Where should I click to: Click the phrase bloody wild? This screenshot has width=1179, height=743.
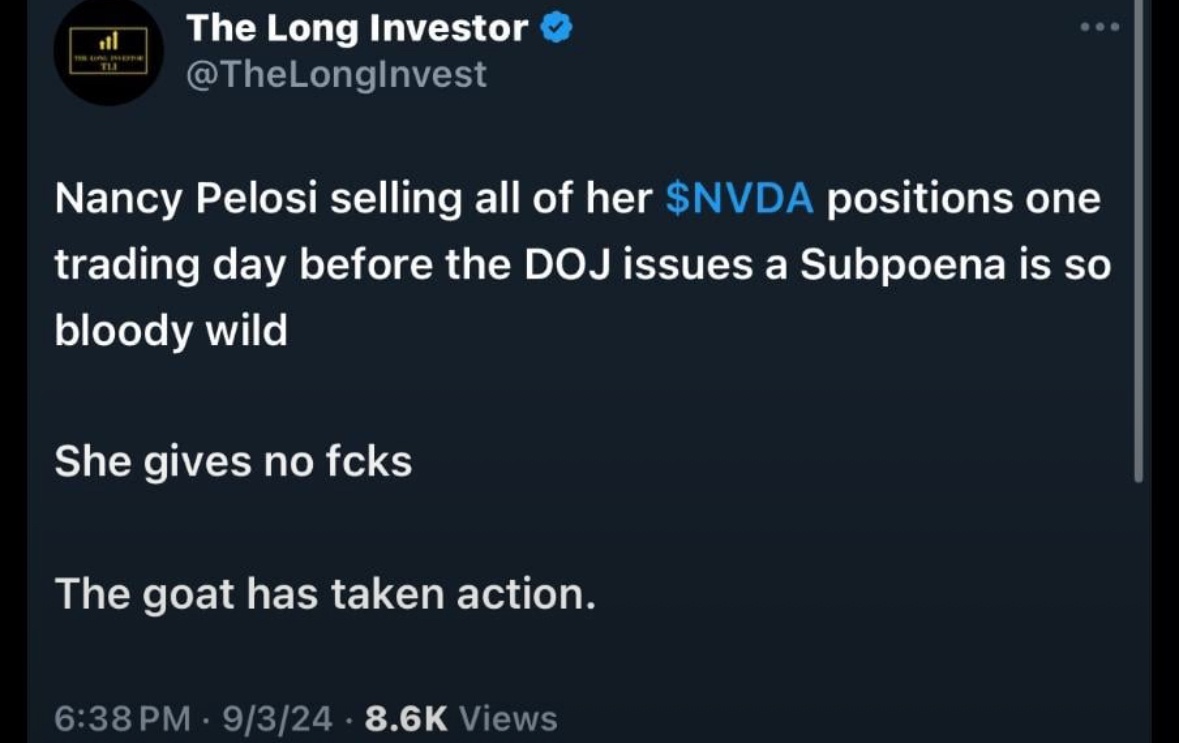click(171, 331)
